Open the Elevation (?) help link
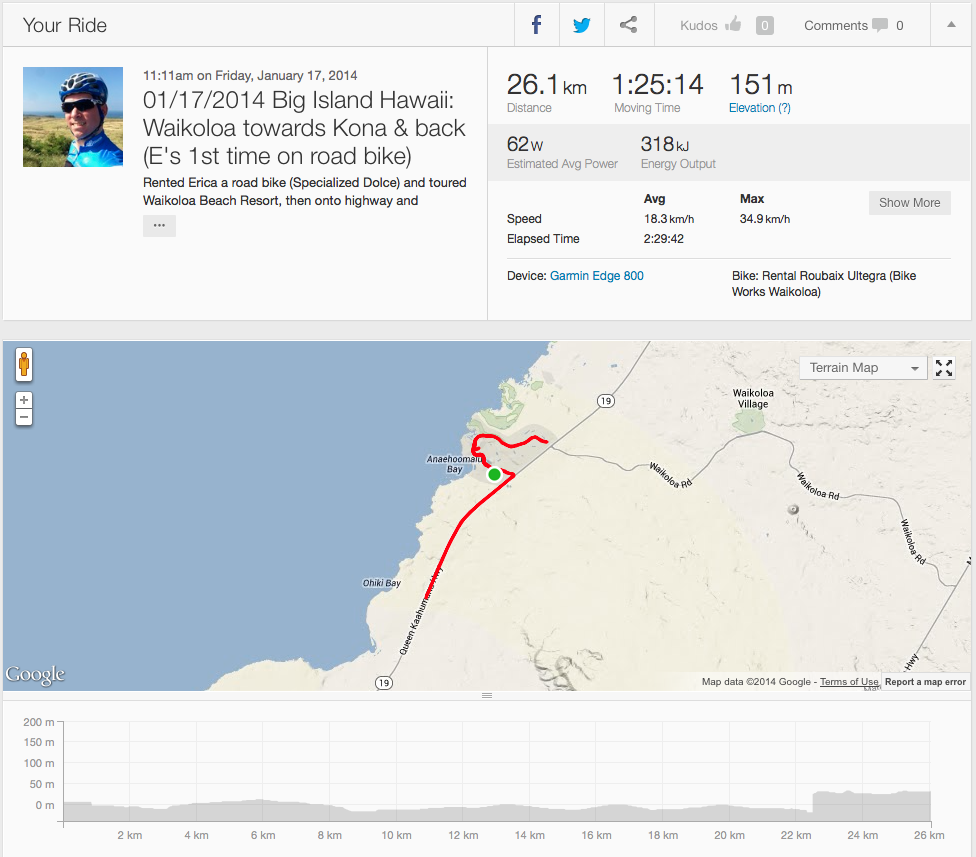 coord(760,108)
